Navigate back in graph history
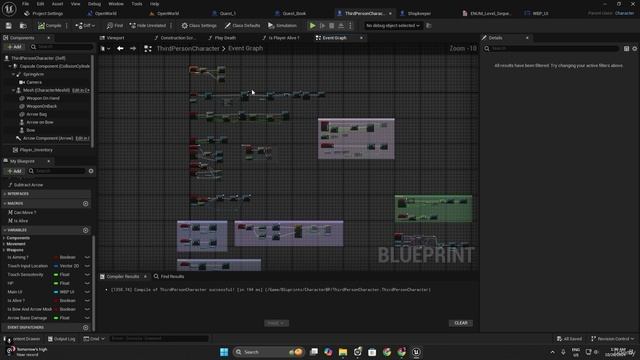This screenshot has width=640, height=360. pos(120,49)
